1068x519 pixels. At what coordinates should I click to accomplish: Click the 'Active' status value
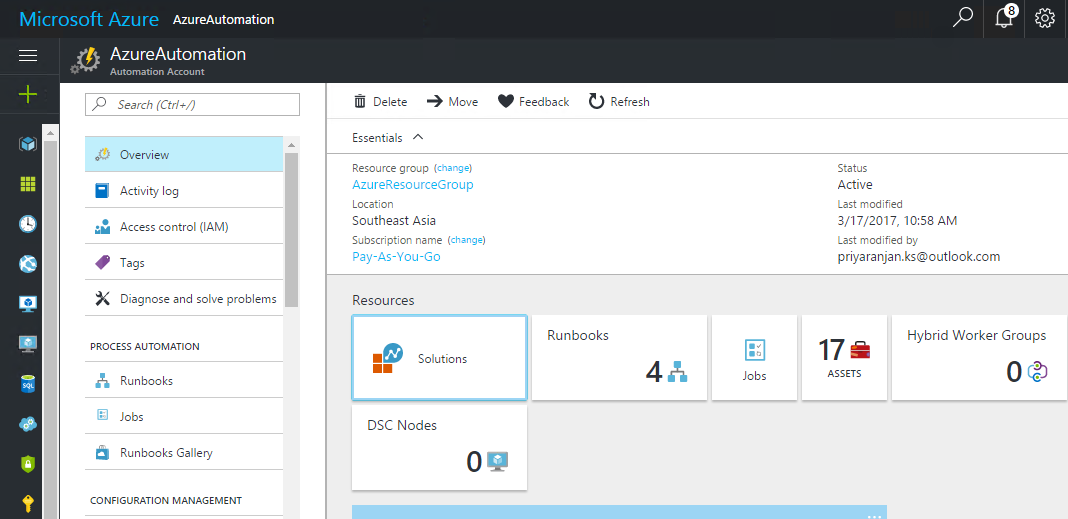pyautogui.click(x=855, y=185)
